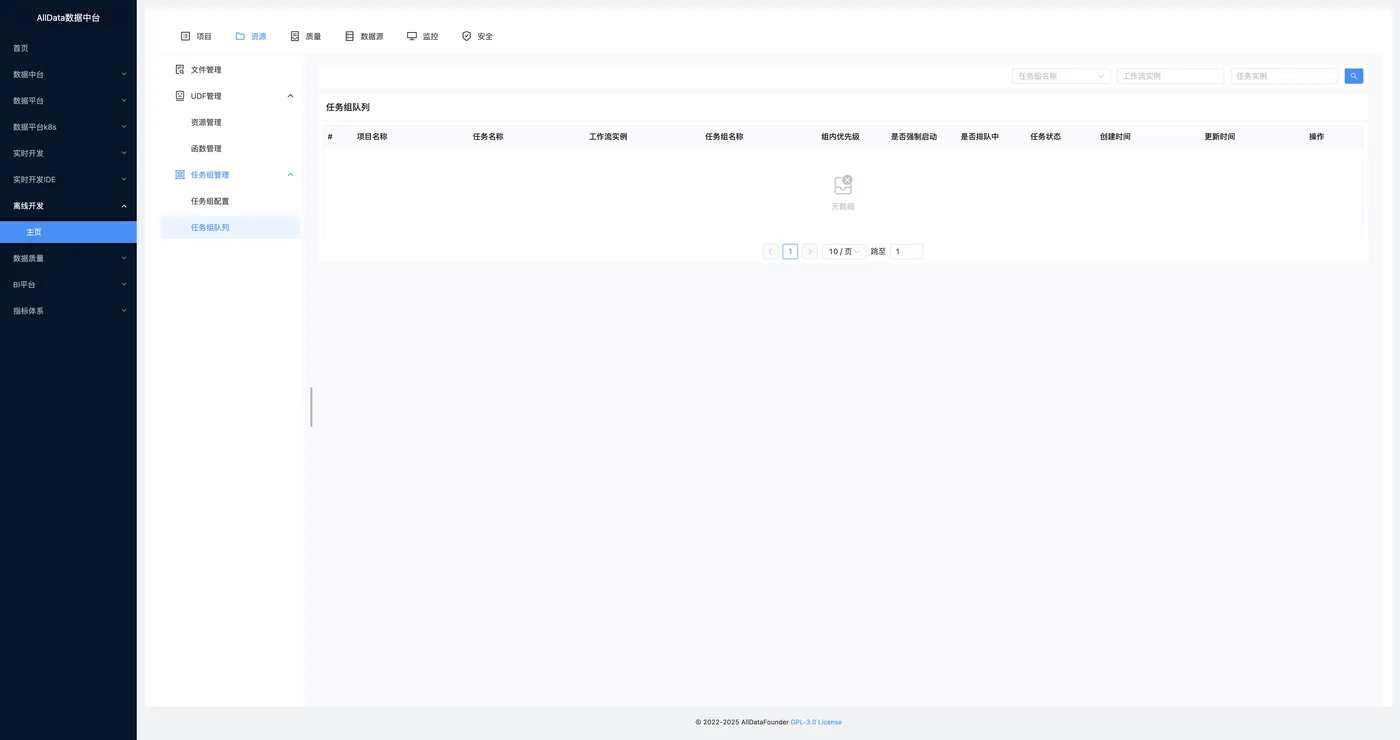Screen dimensions: 1400x740
Task: Click the 资源 folder icon
Action: (240, 36)
